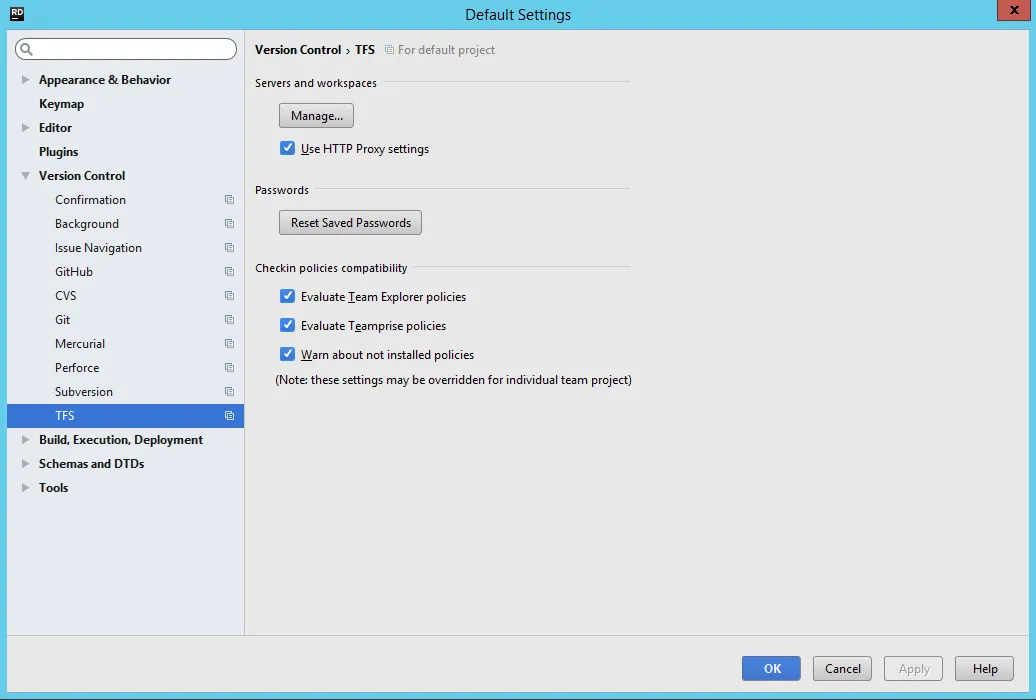Image resolution: width=1036 pixels, height=700 pixels.
Task: Open the Git settings page
Action: pyautogui.click(x=63, y=320)
